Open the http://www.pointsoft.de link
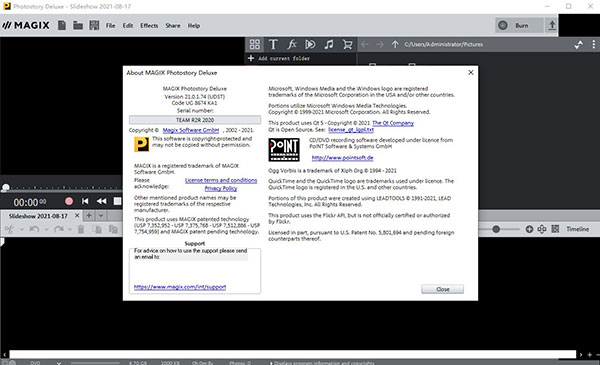The width and height of the screenshot is (600, 365). (x=342, y=158)
